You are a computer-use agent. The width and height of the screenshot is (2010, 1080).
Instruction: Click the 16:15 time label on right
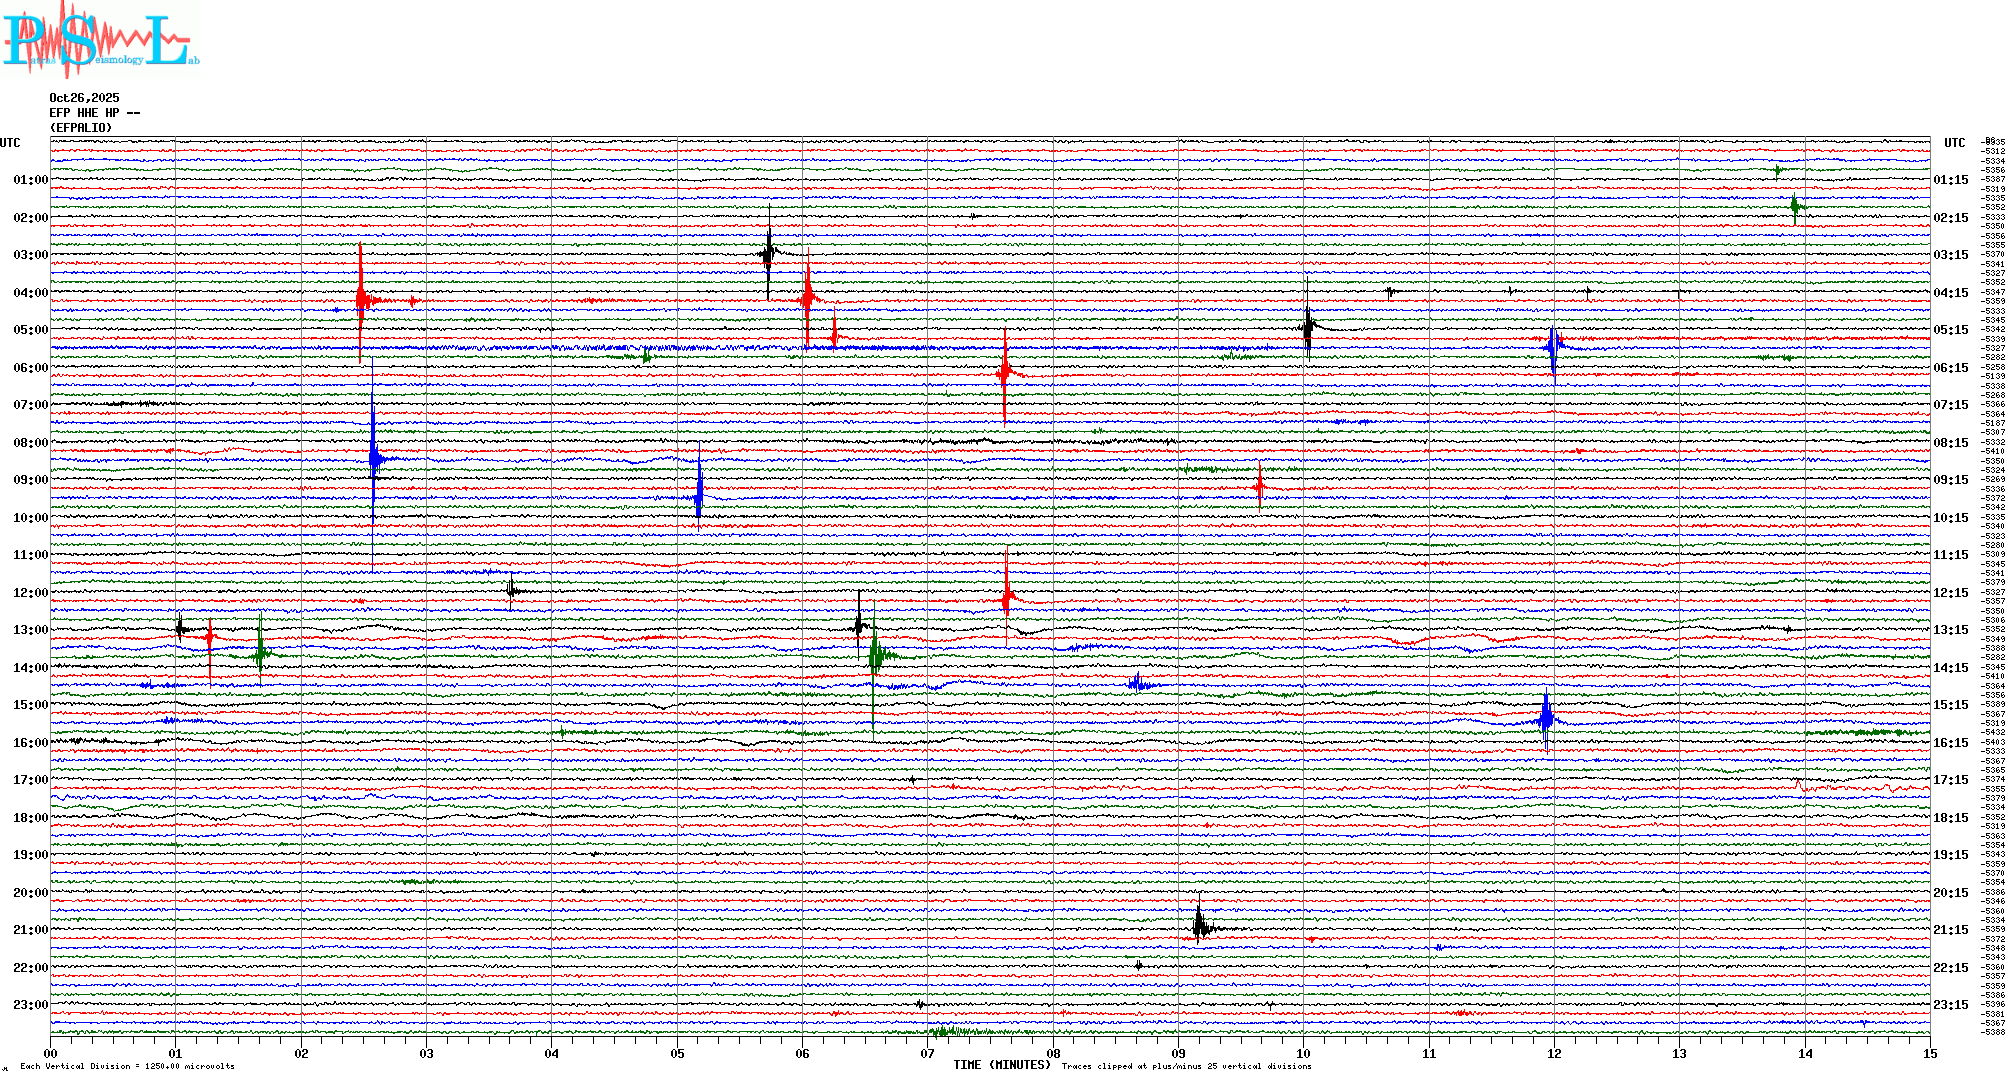click(x=1950, y=743)
